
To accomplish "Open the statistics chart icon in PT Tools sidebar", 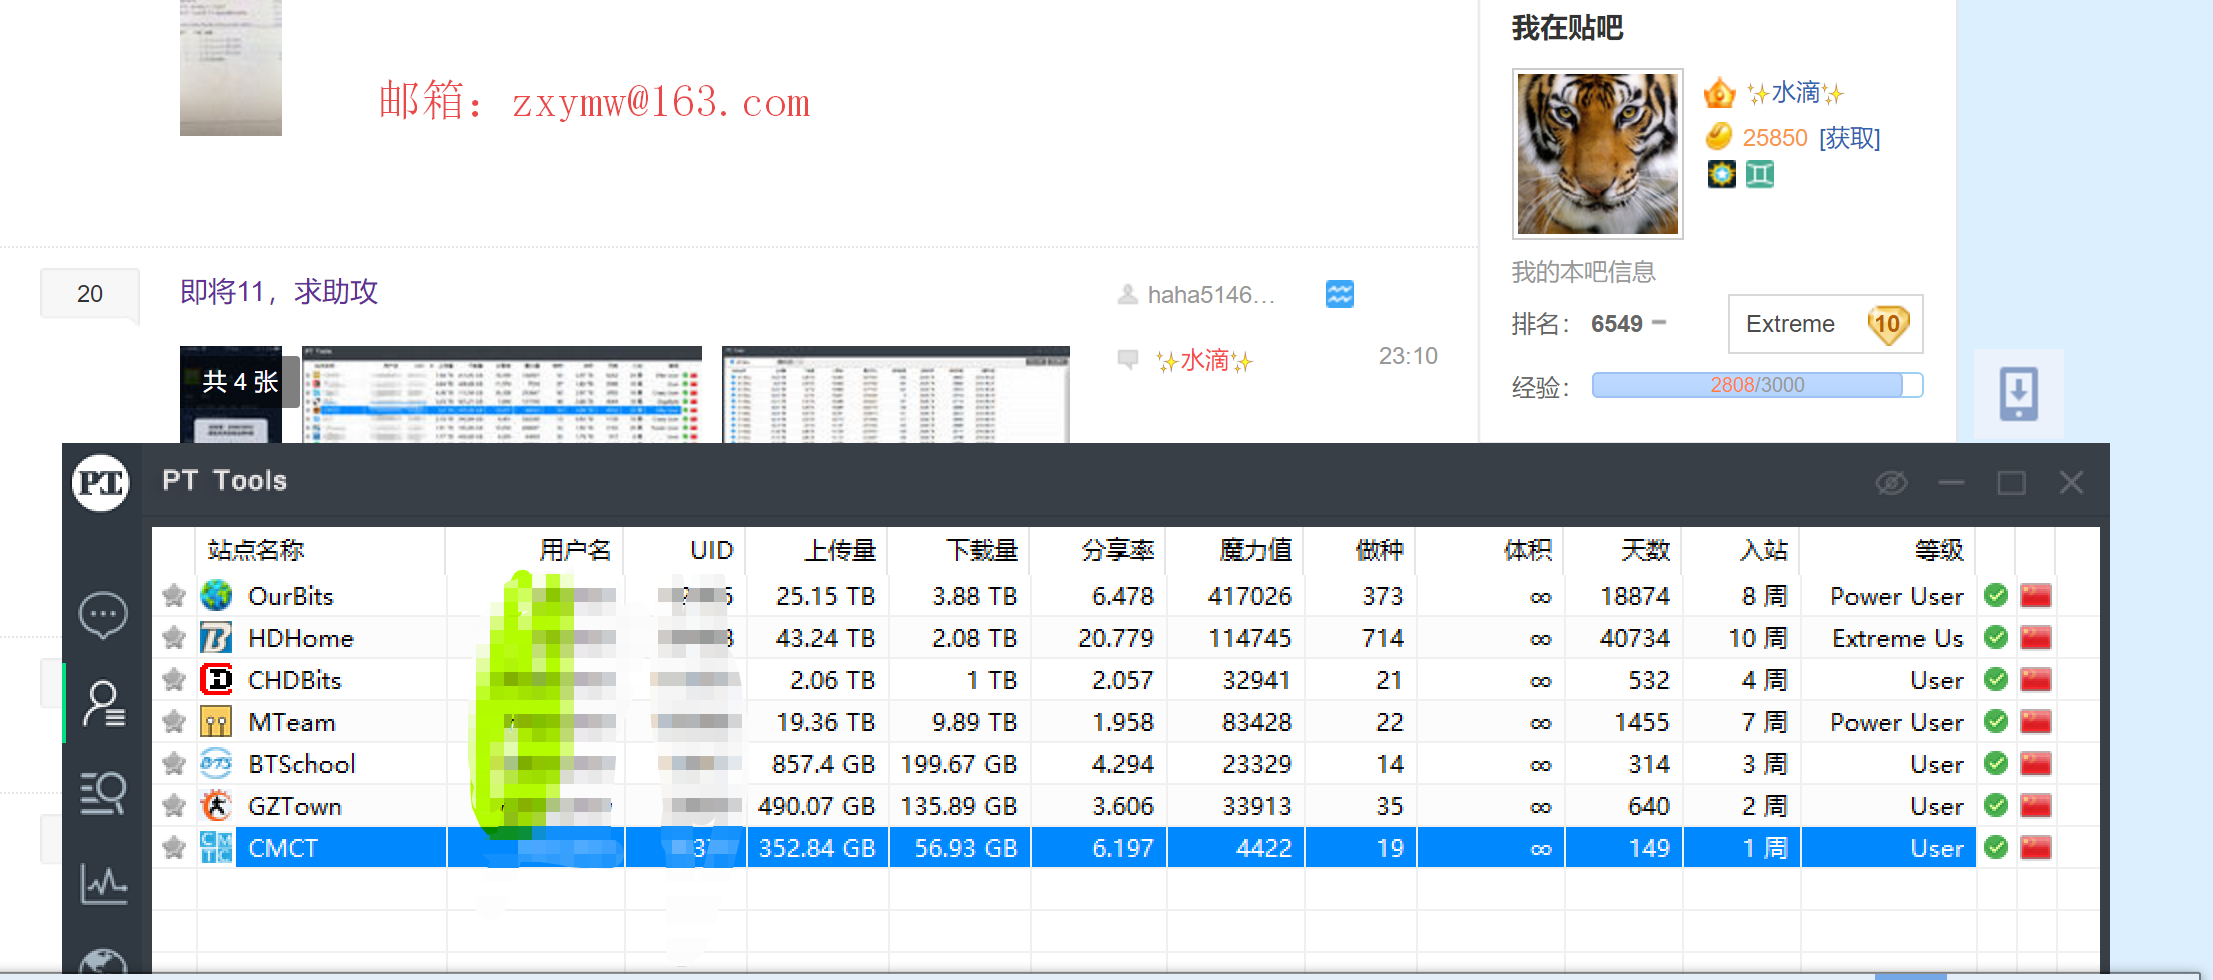I will (x=103, y=884).
